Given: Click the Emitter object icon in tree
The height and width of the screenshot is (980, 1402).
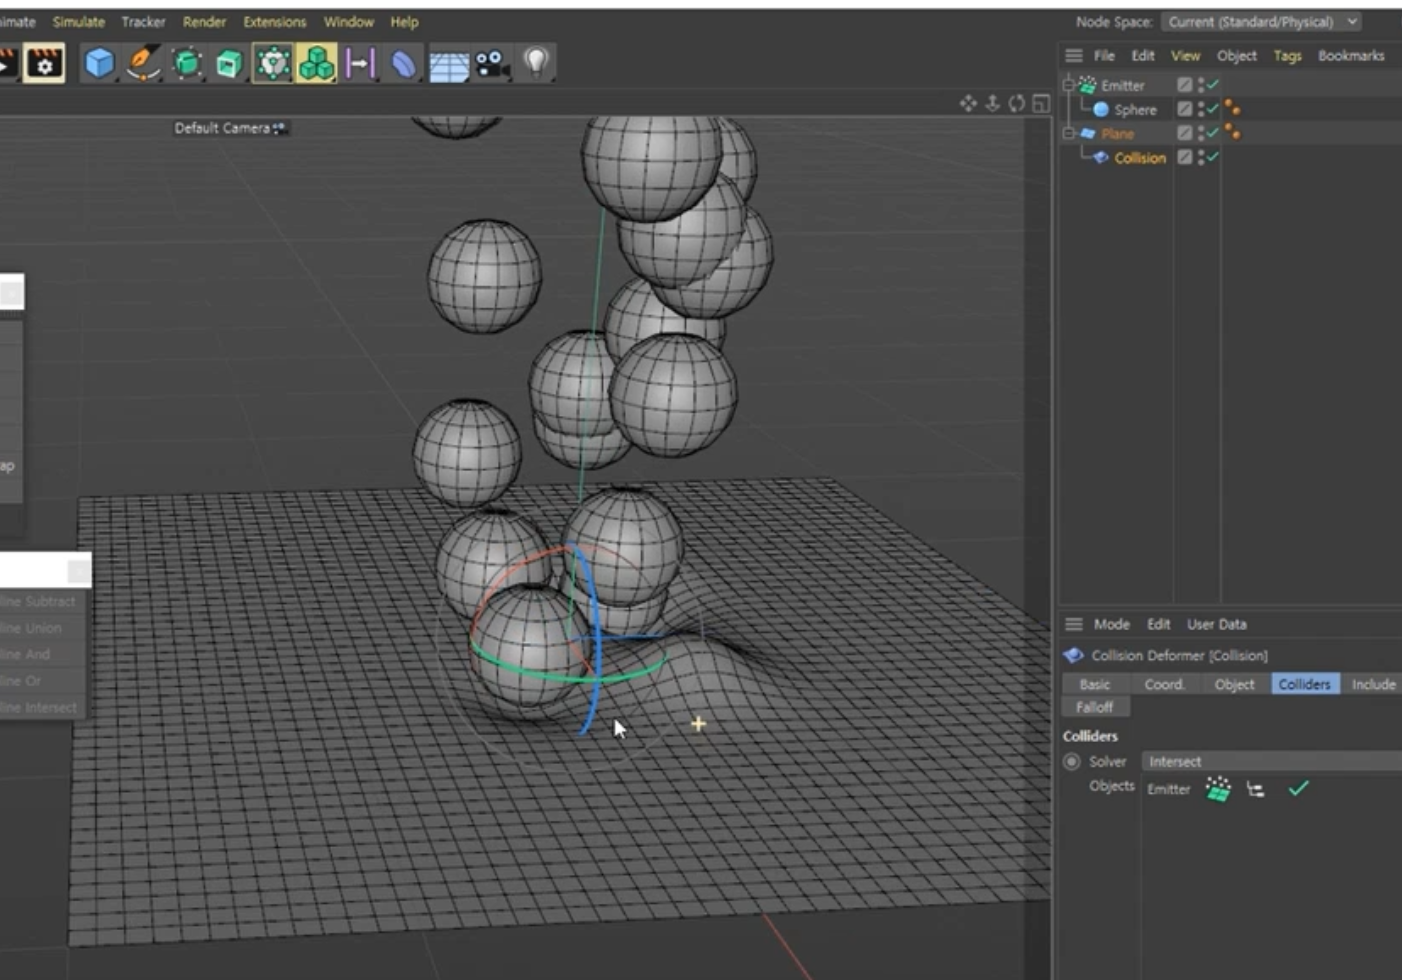Looking at the screenshot, I should coord(1088,86).
